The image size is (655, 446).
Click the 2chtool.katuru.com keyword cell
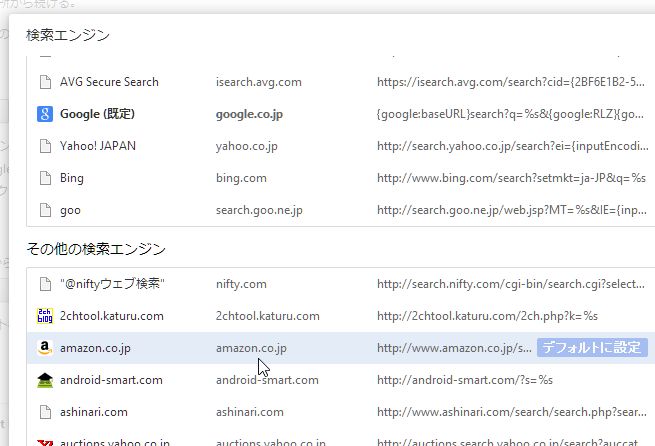pyautogui.click(x=267, y=316)
